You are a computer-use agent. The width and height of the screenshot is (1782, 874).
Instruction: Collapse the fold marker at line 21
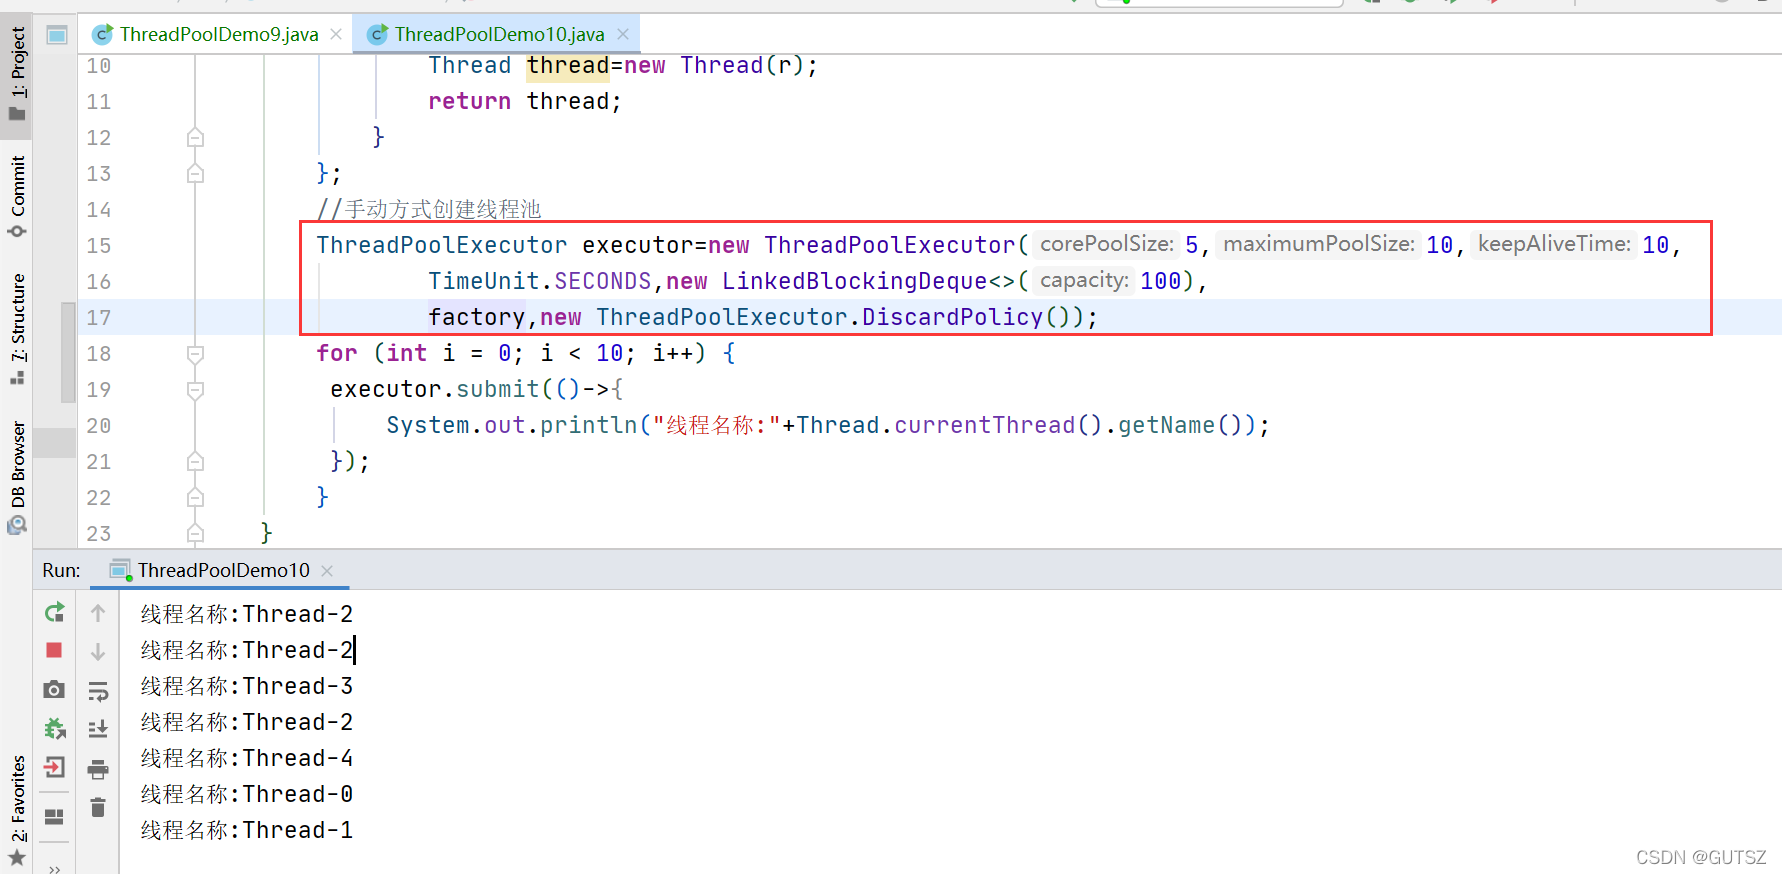point(195,461)
